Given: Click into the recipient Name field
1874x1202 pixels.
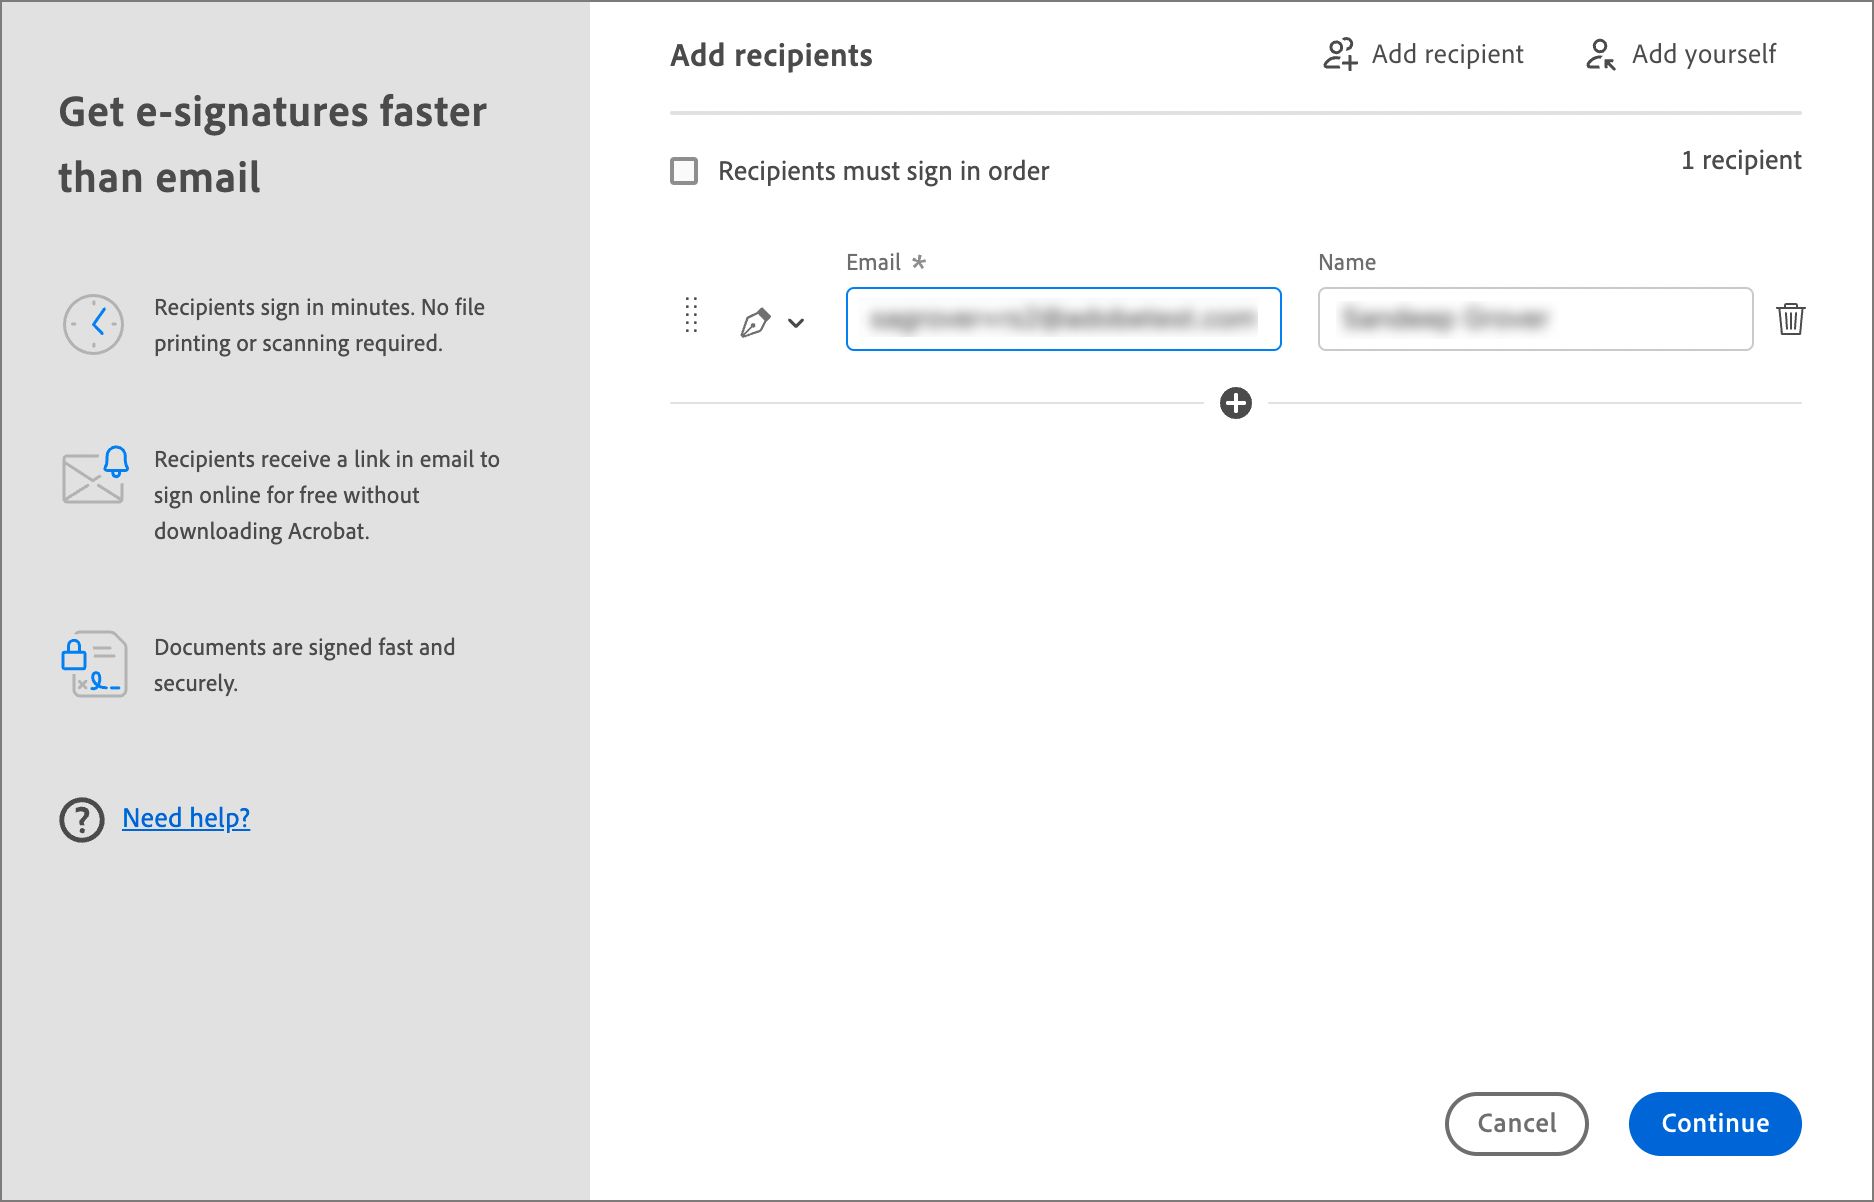Looking at the screenshot, I should 1535,319.
